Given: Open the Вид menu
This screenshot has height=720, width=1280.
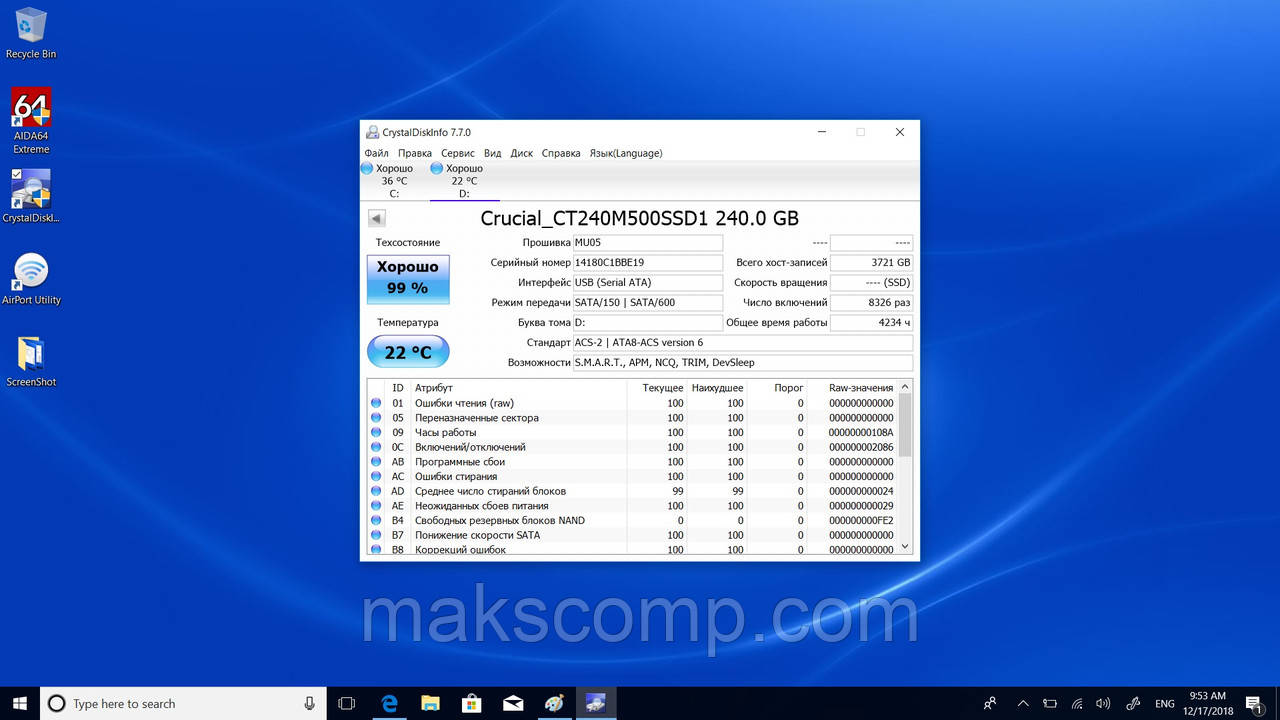Looking at the screenshot, I should 493,153.
